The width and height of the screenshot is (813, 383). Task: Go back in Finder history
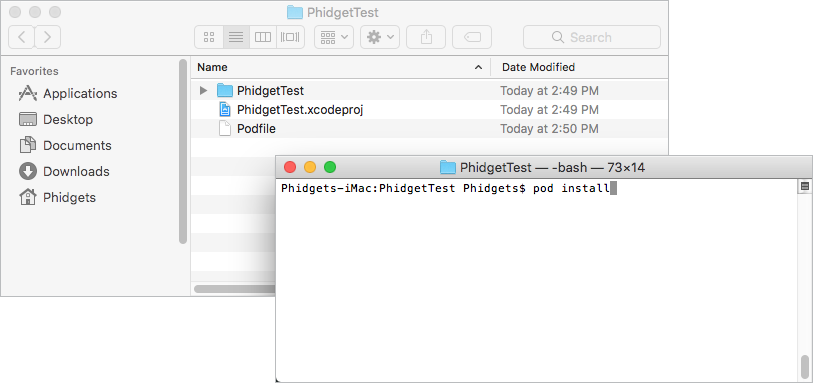22,37
